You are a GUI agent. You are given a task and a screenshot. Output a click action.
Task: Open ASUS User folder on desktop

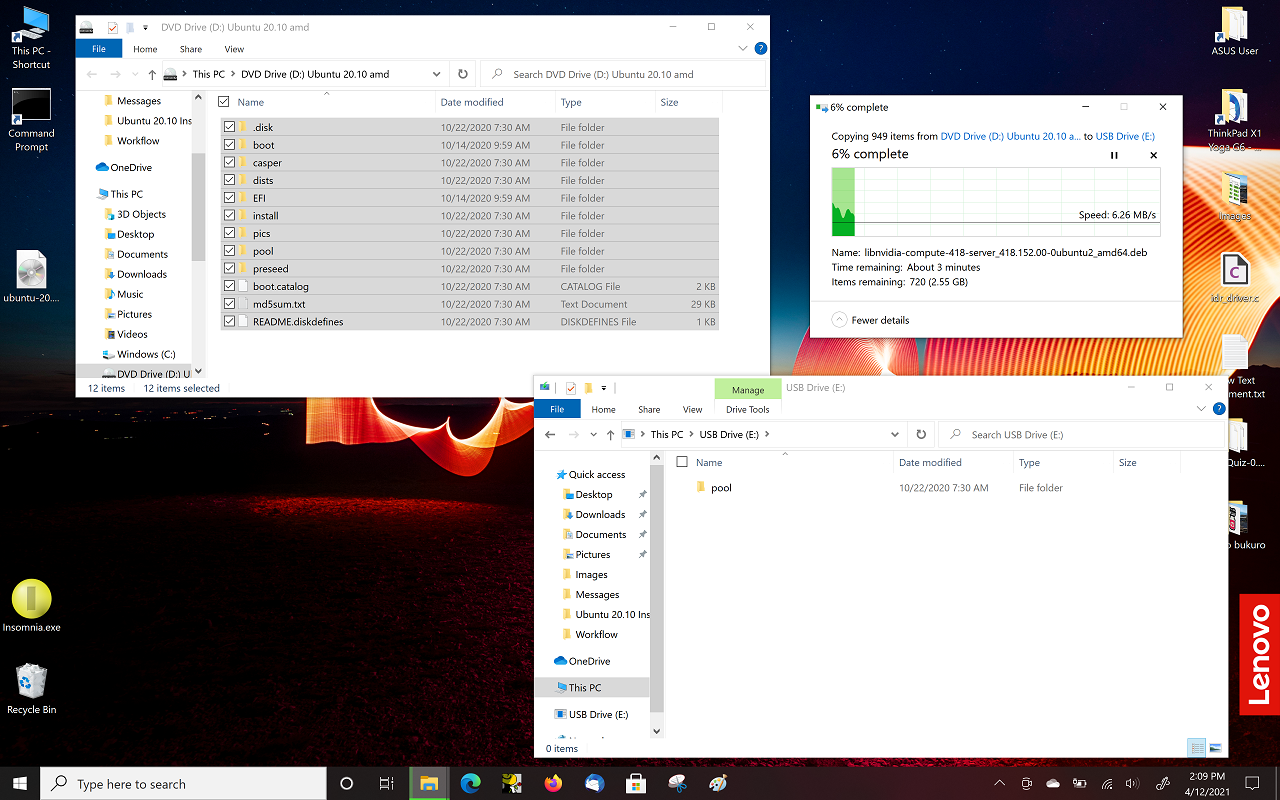tap(1234, 32)
